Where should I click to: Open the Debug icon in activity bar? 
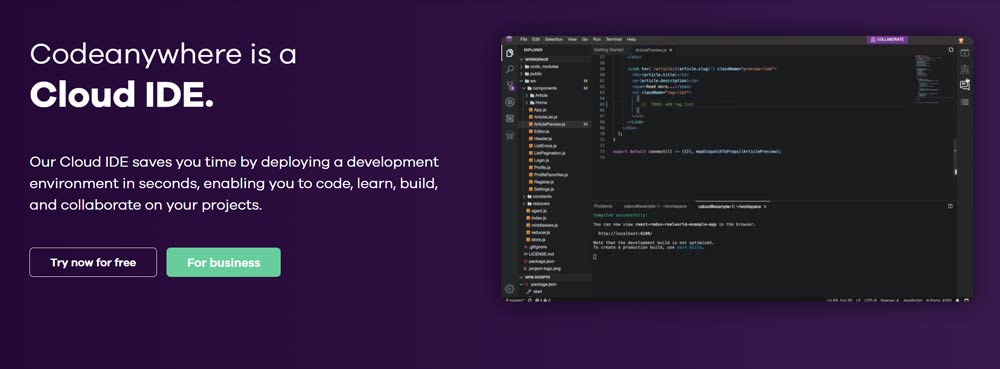pos(510,102)
